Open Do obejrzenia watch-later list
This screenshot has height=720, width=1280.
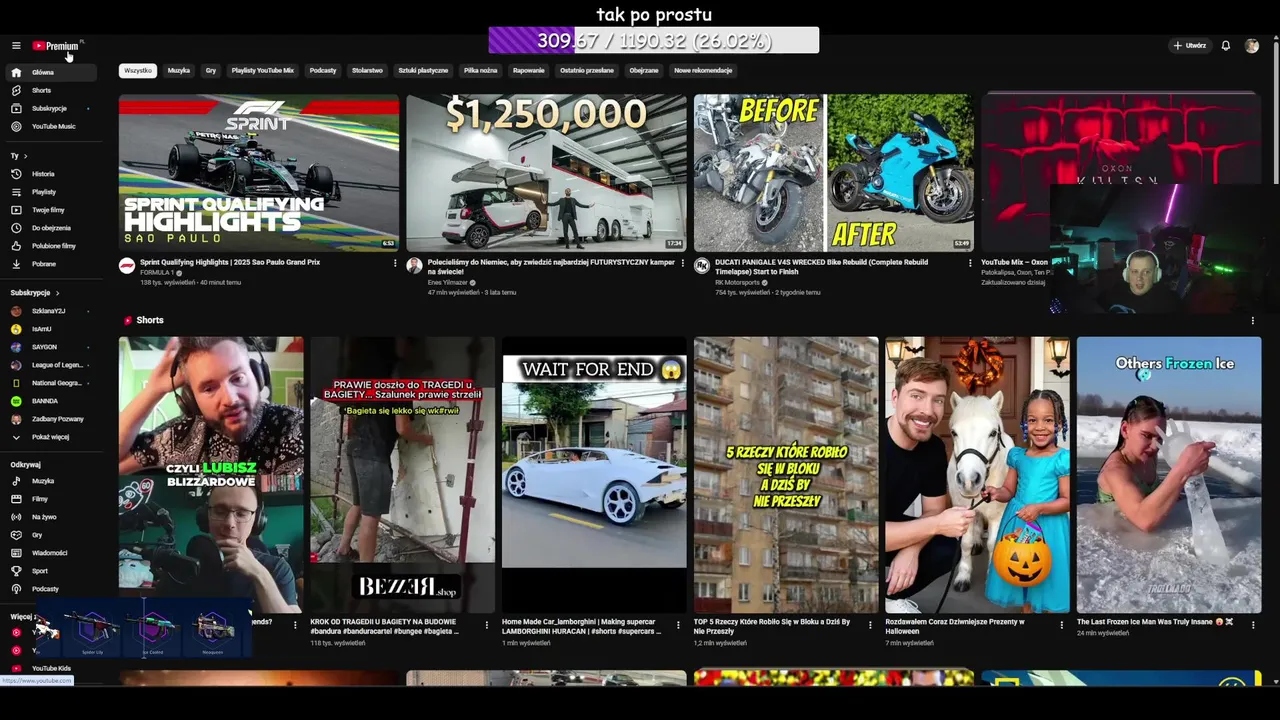[x=50, y=228]
